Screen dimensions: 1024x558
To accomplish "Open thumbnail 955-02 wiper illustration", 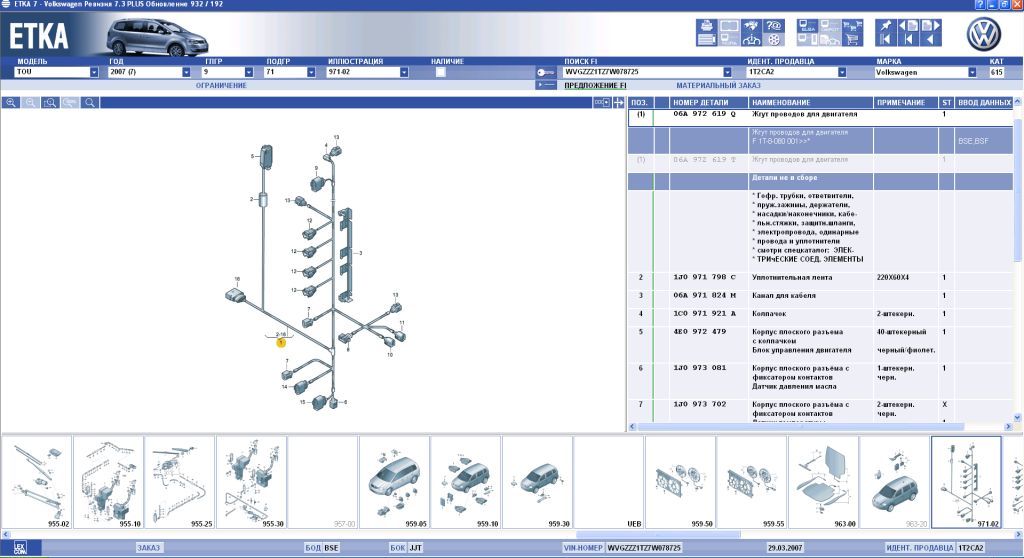I will 37,482.
